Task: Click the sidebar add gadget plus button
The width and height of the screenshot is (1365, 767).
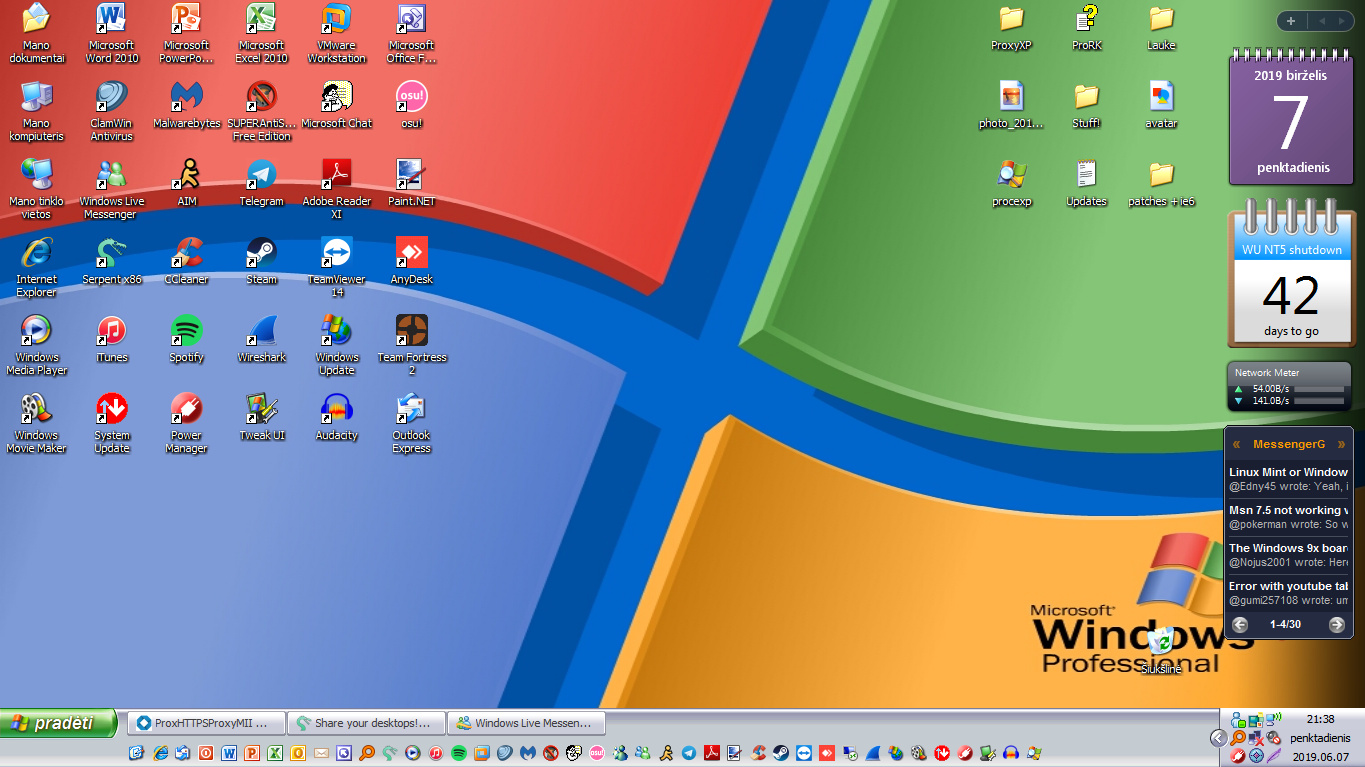Action: click(1291, 21)
